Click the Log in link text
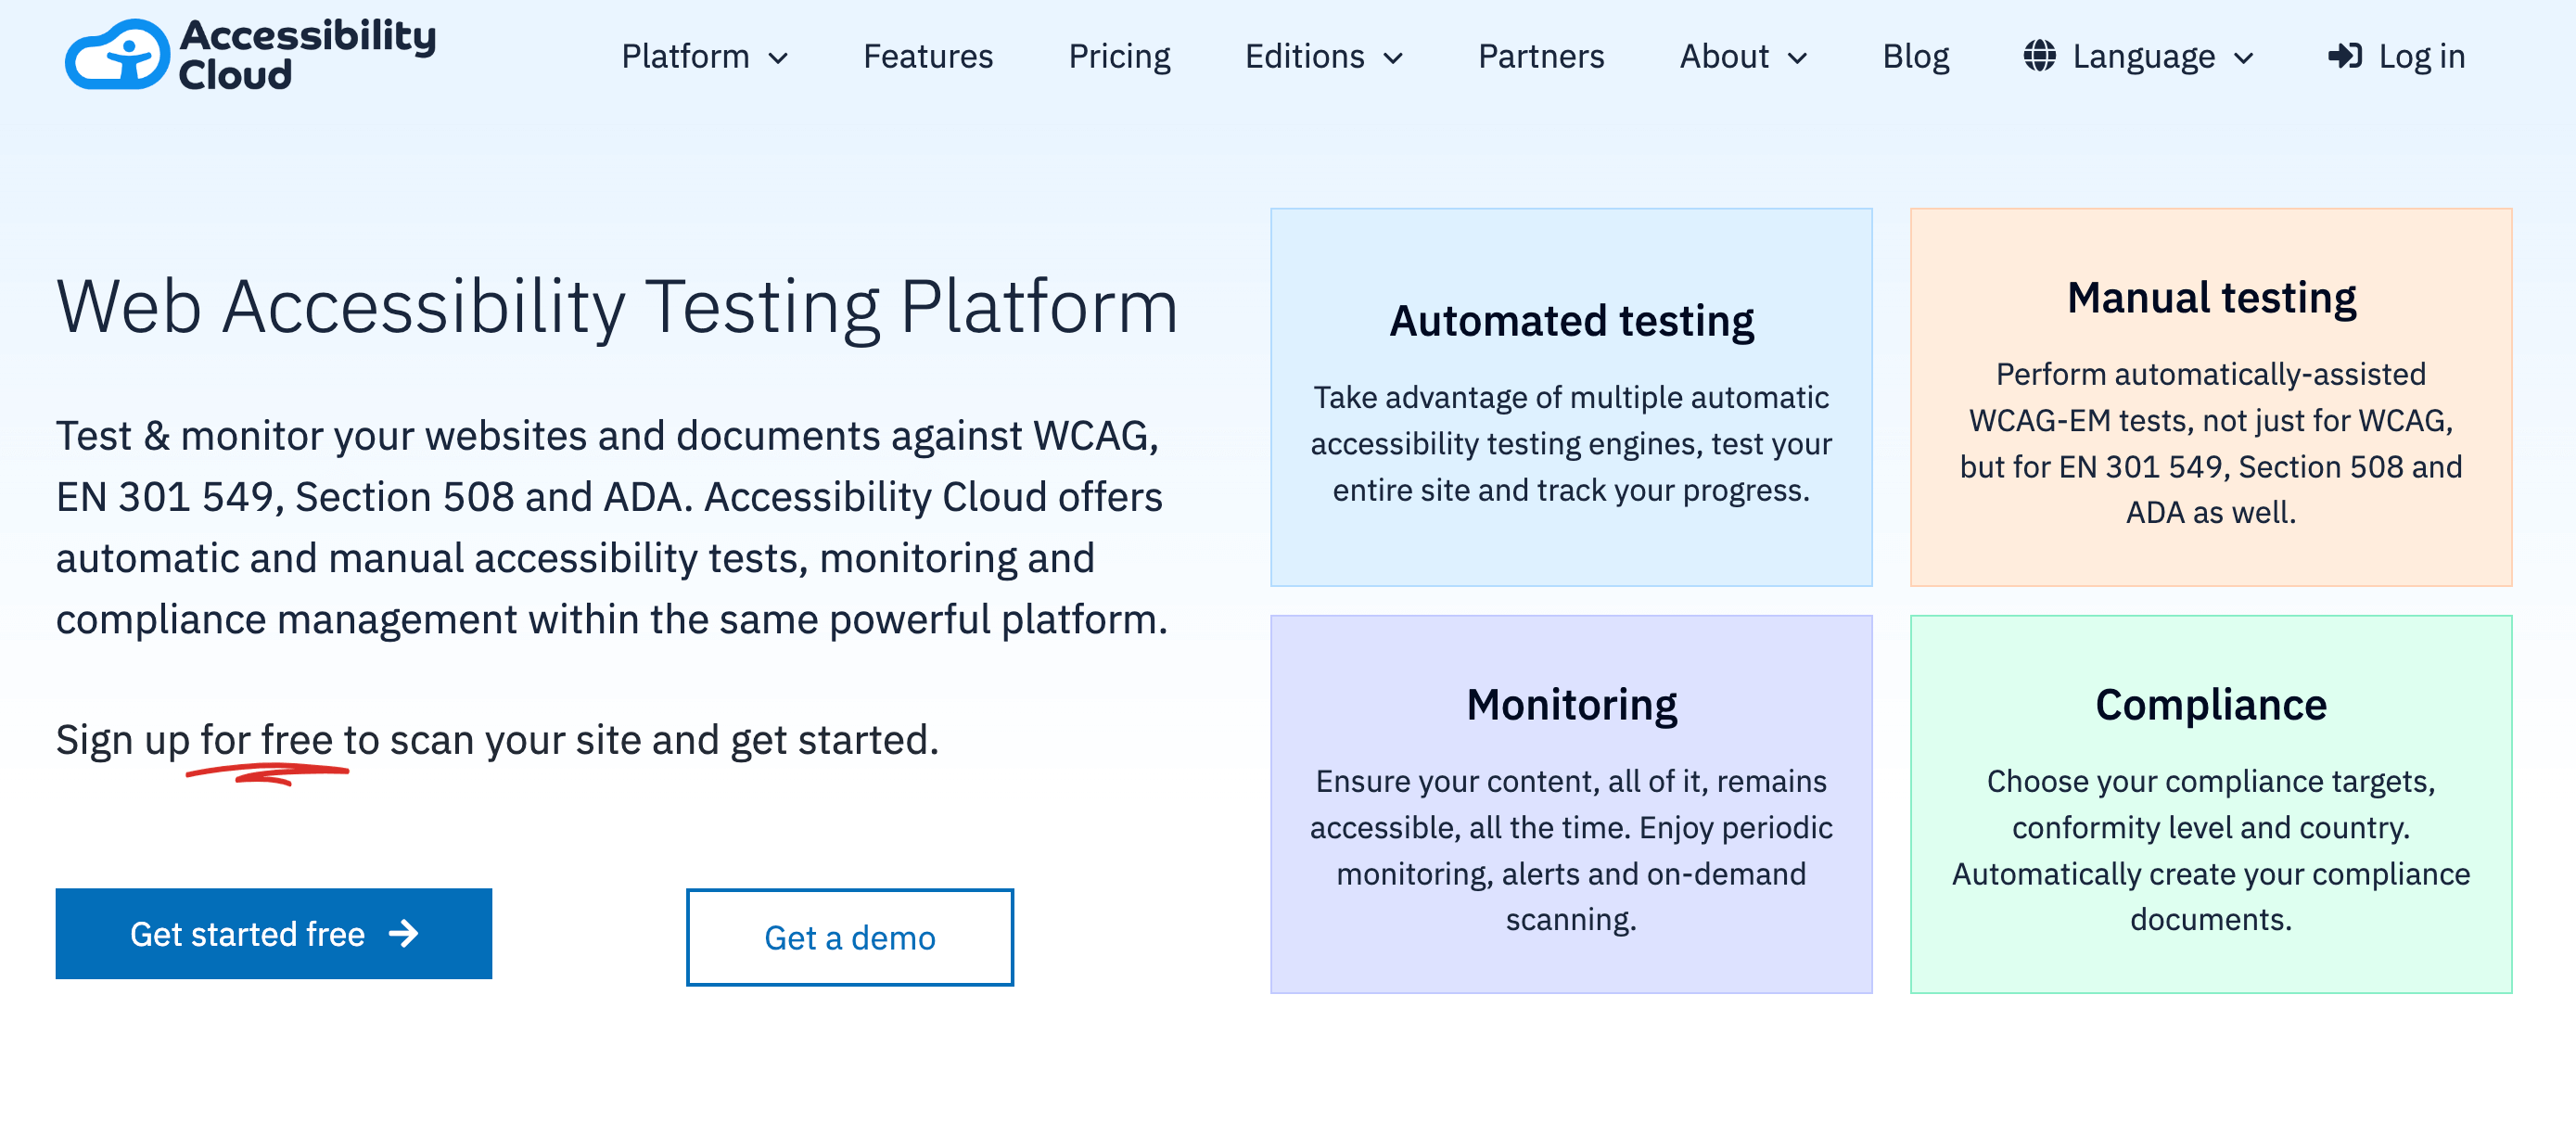This screenshot has width=2576, height=1135. (2421, 57)
